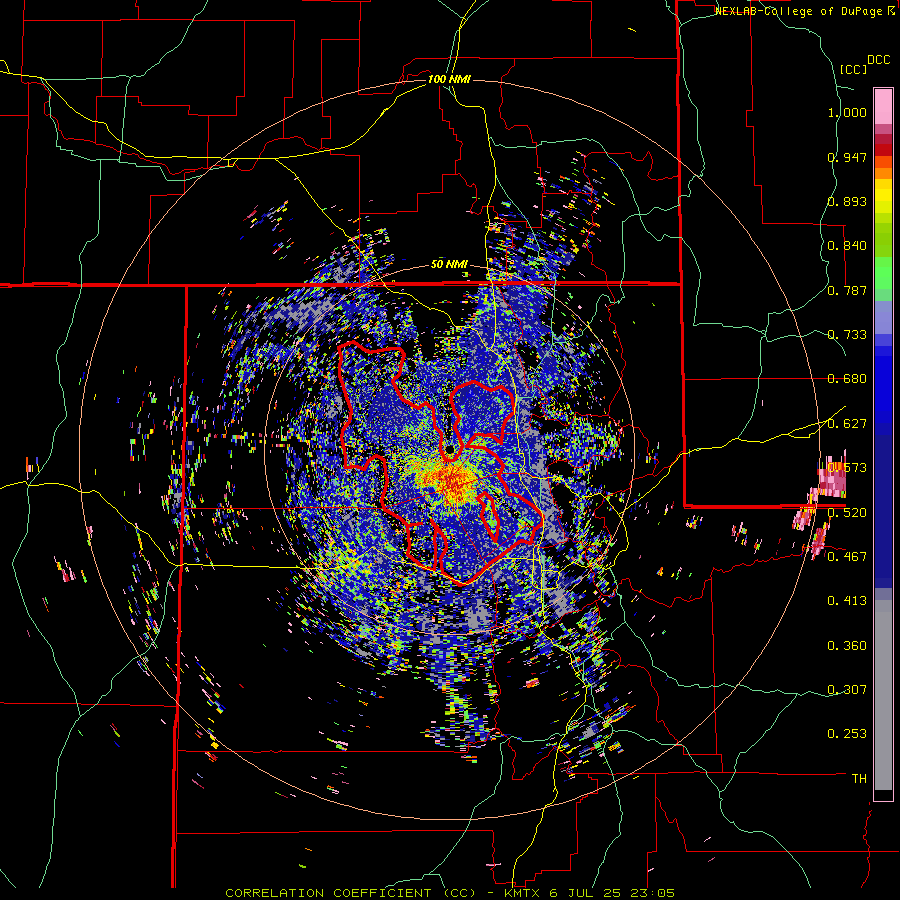Click the KMTX radar site black dot

tap(449, 449)
